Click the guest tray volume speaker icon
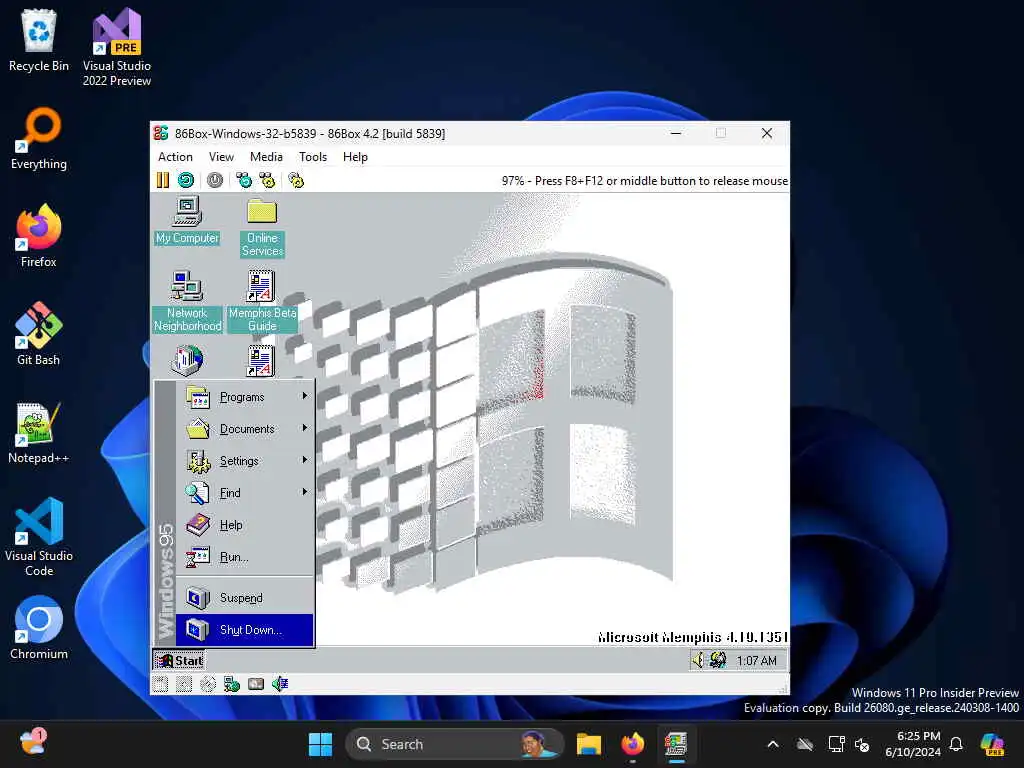 coord(699,660)
